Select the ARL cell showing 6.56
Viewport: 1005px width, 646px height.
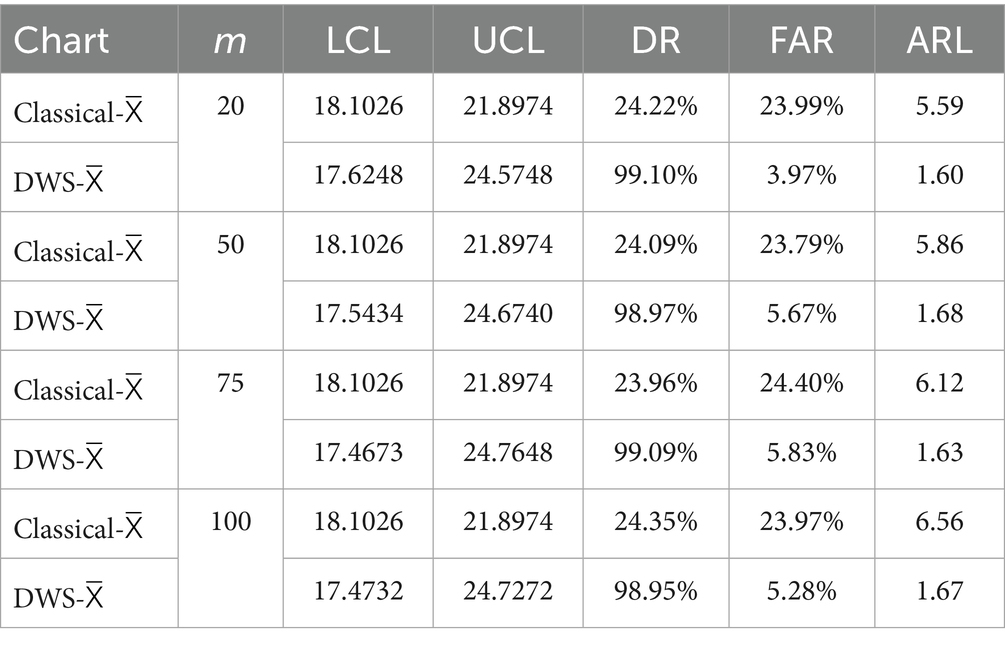(x=938, y=522)
